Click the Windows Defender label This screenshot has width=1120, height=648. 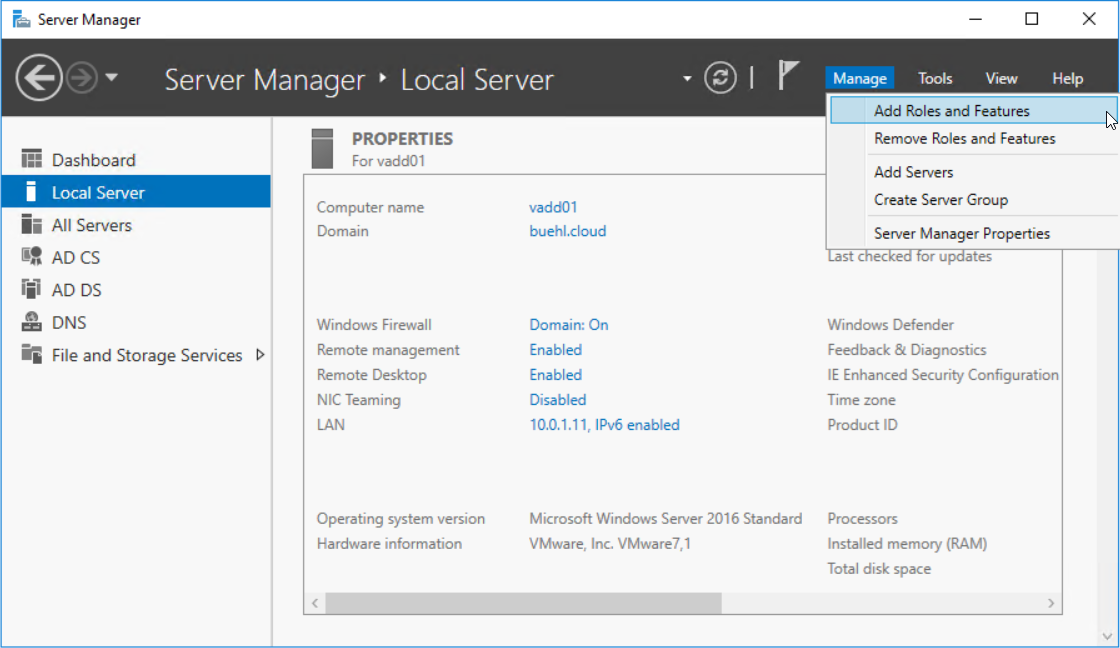890,325
